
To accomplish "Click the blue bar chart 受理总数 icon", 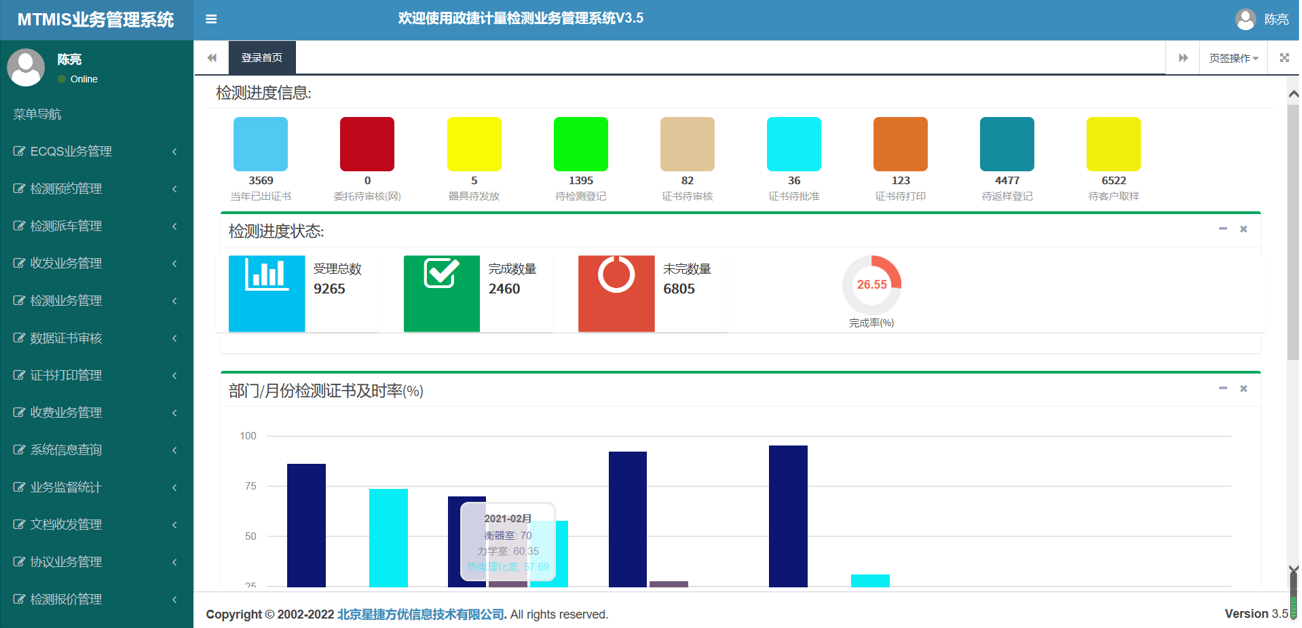I will [266, 292].
